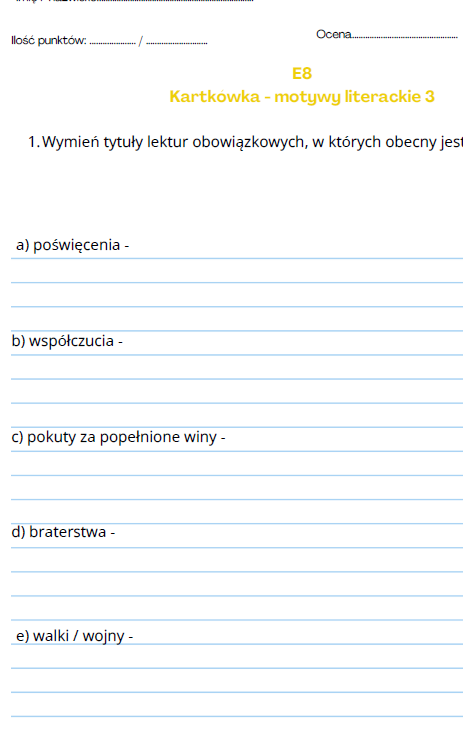The image size is (463, 737).
Task: Select the 'E8' heading
Action: coord(302,74)
